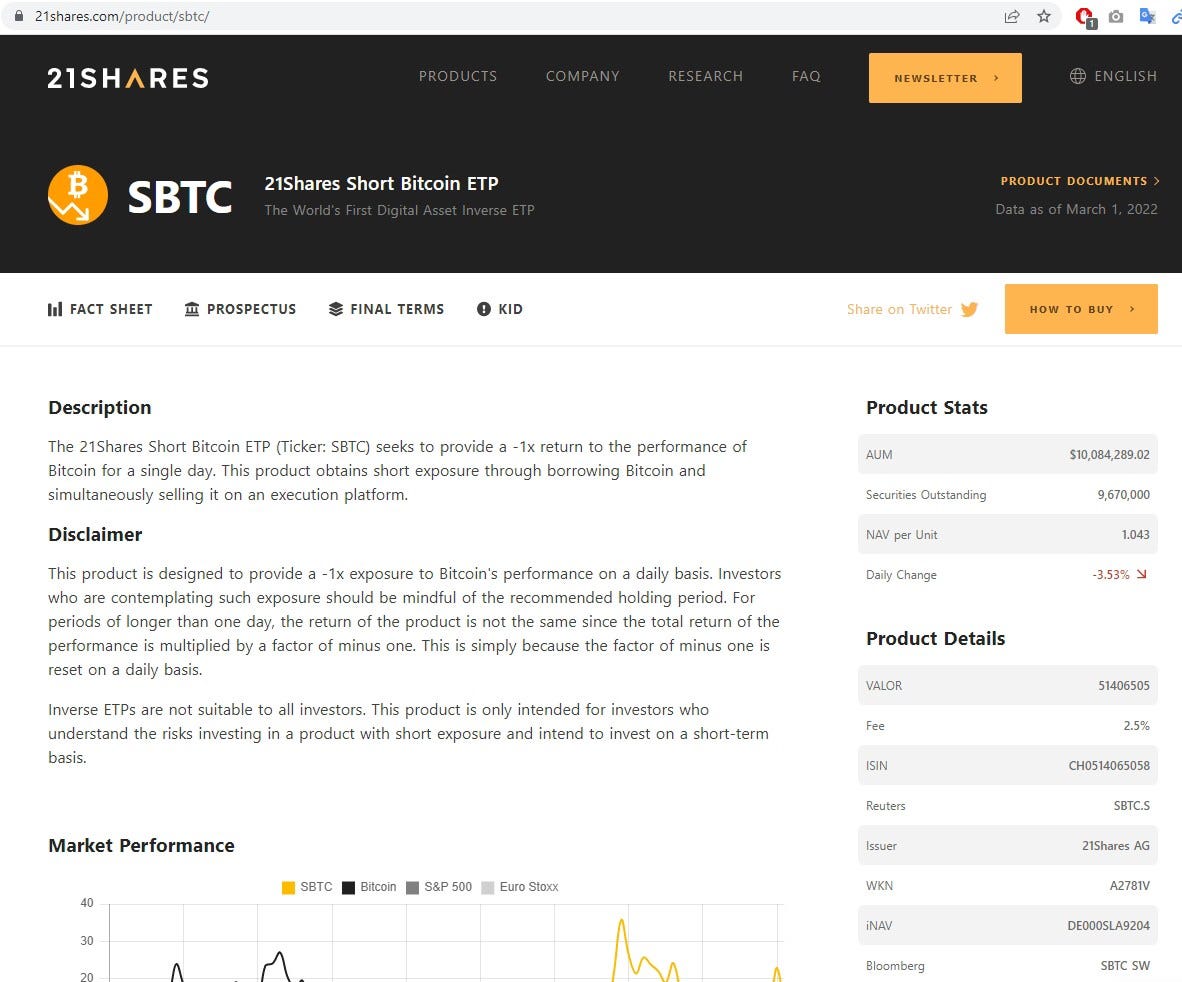This screenshot has height=982, width=1182.
Task: Click the How To Buy button
Action: [1081, 309]
